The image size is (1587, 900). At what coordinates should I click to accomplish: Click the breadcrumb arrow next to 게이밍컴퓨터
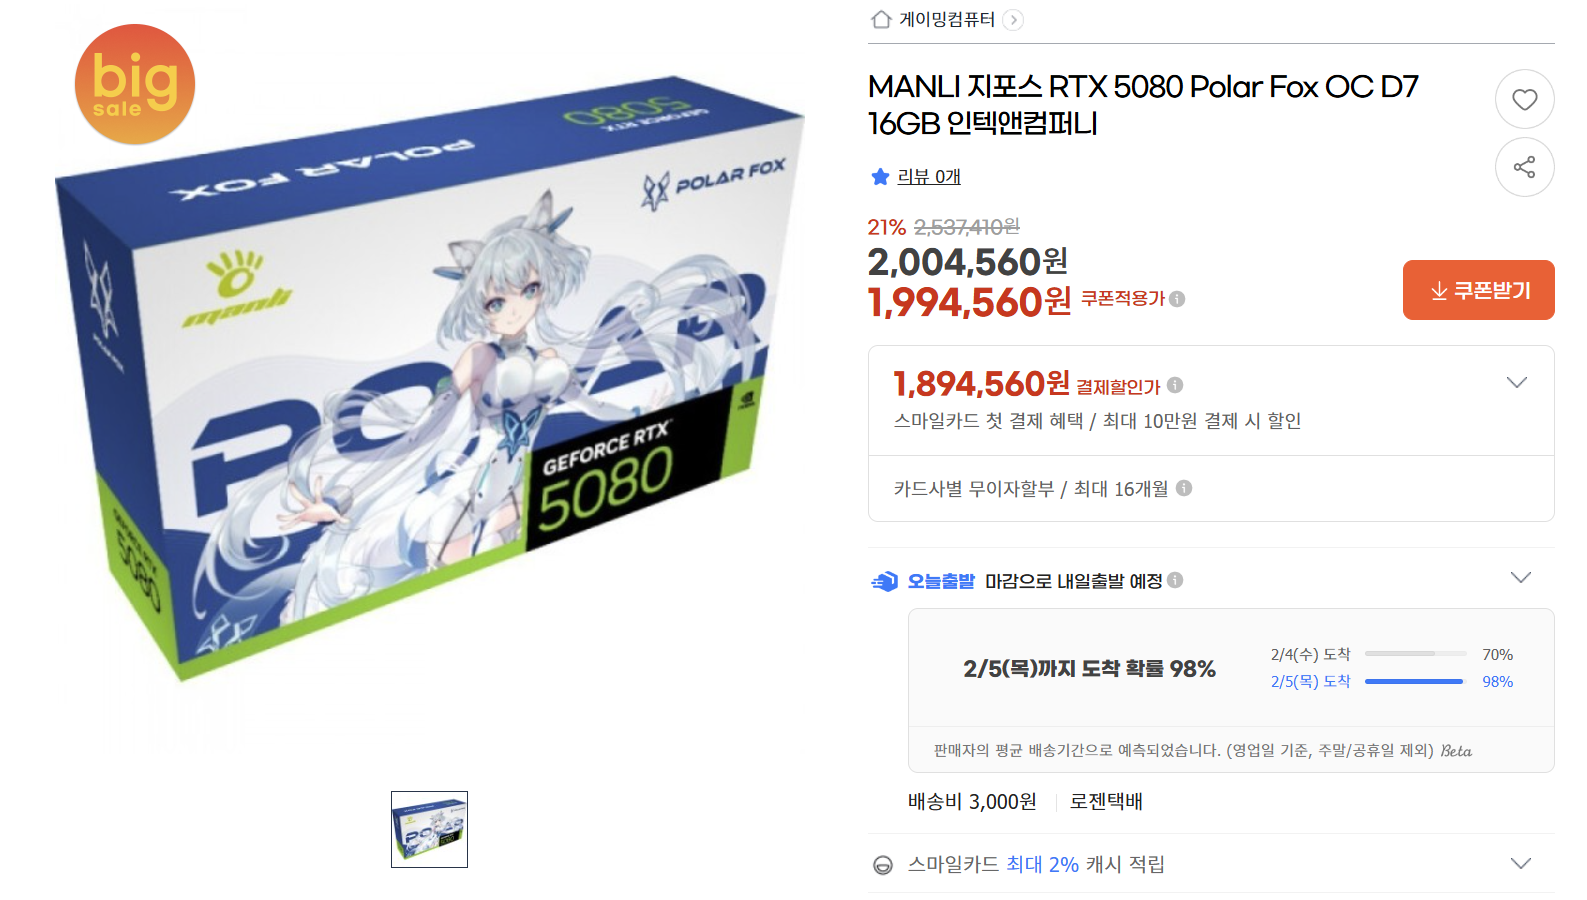coord(1013,20)
